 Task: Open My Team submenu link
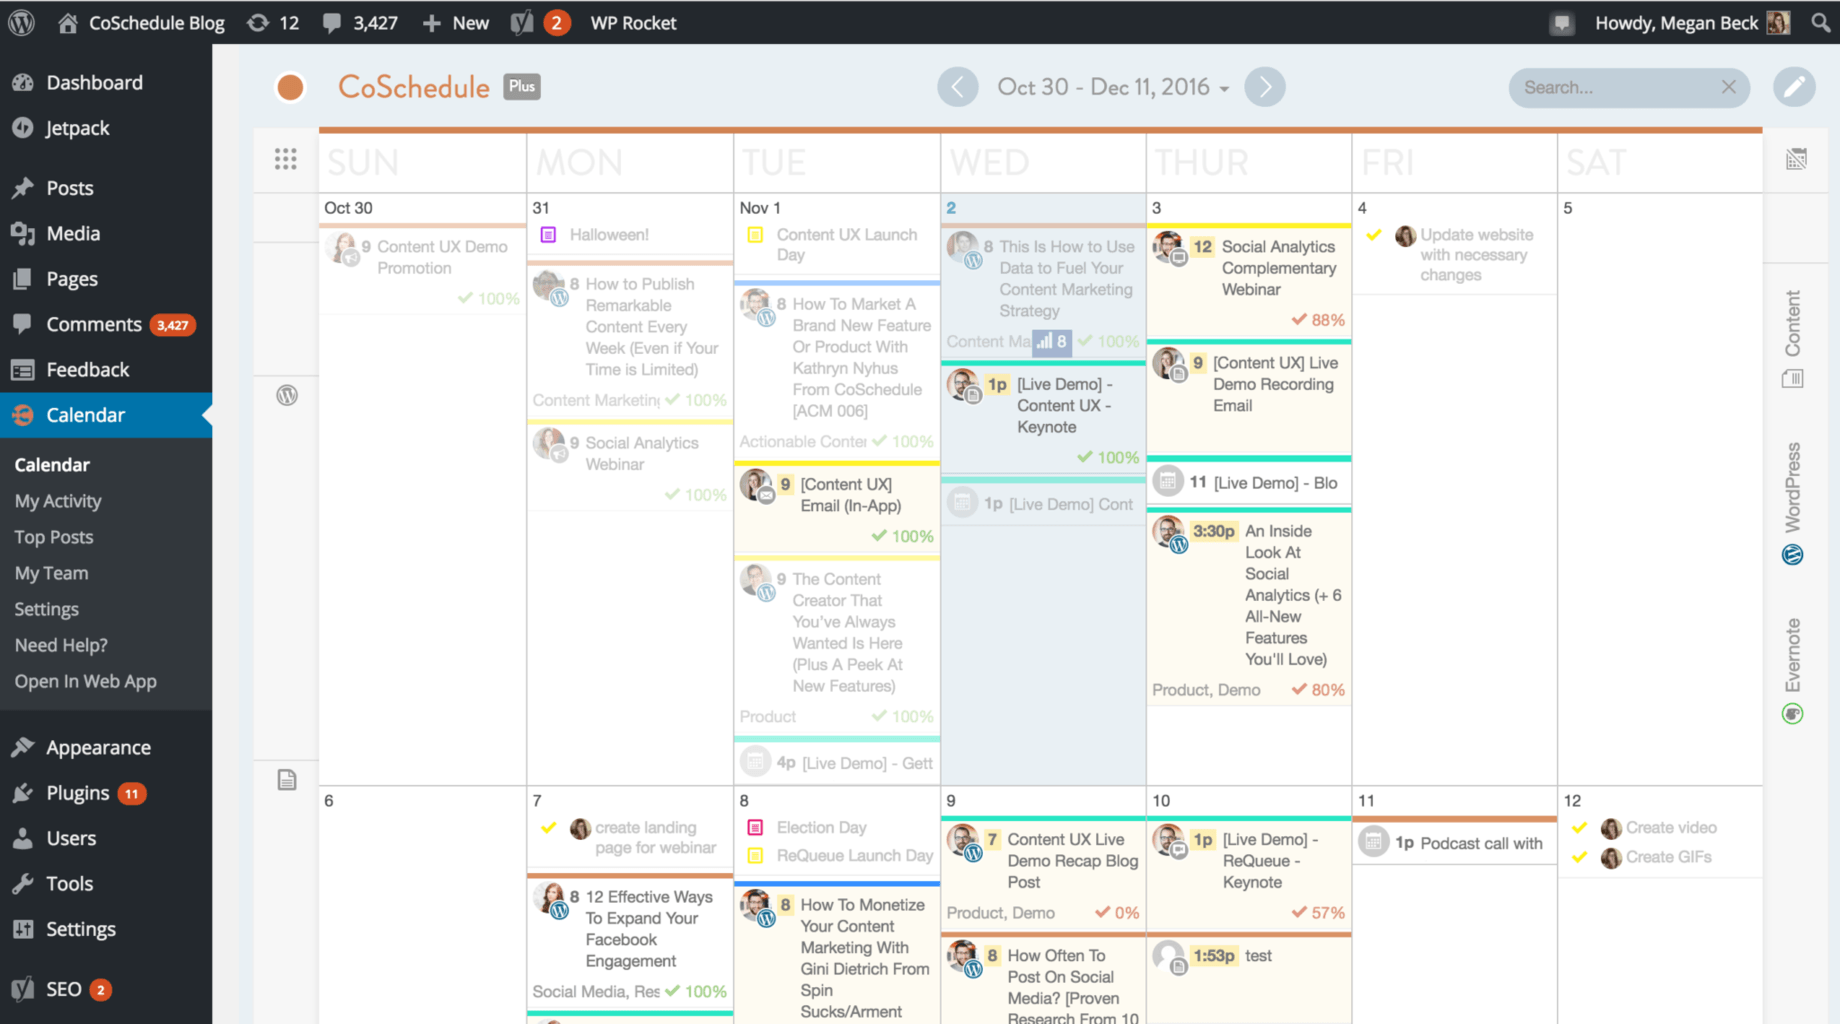click(x=51, y=573)
